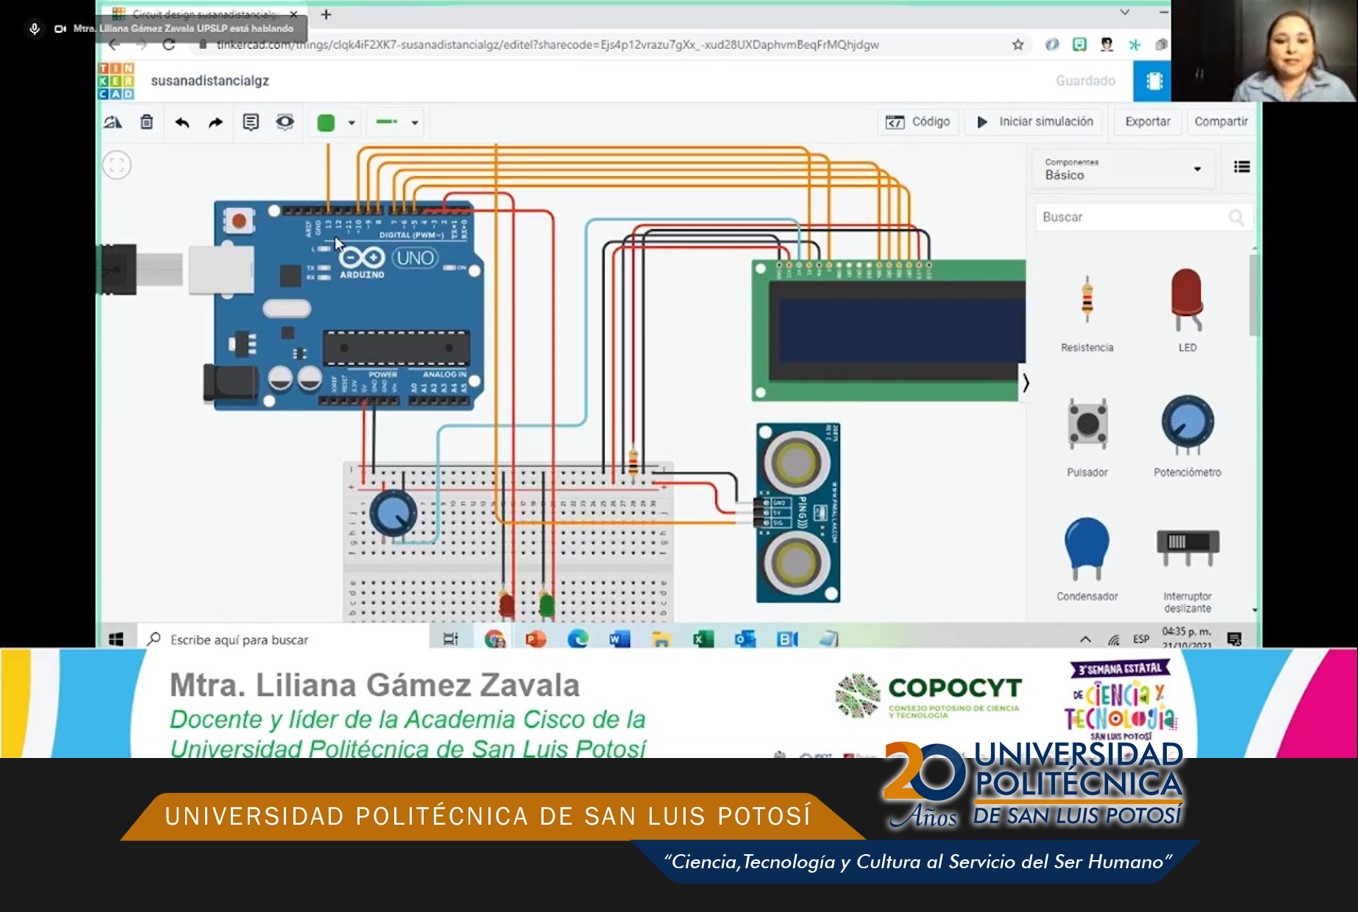
Task: Select the ultrasonic PING sensor
Action: pos(798,512)
